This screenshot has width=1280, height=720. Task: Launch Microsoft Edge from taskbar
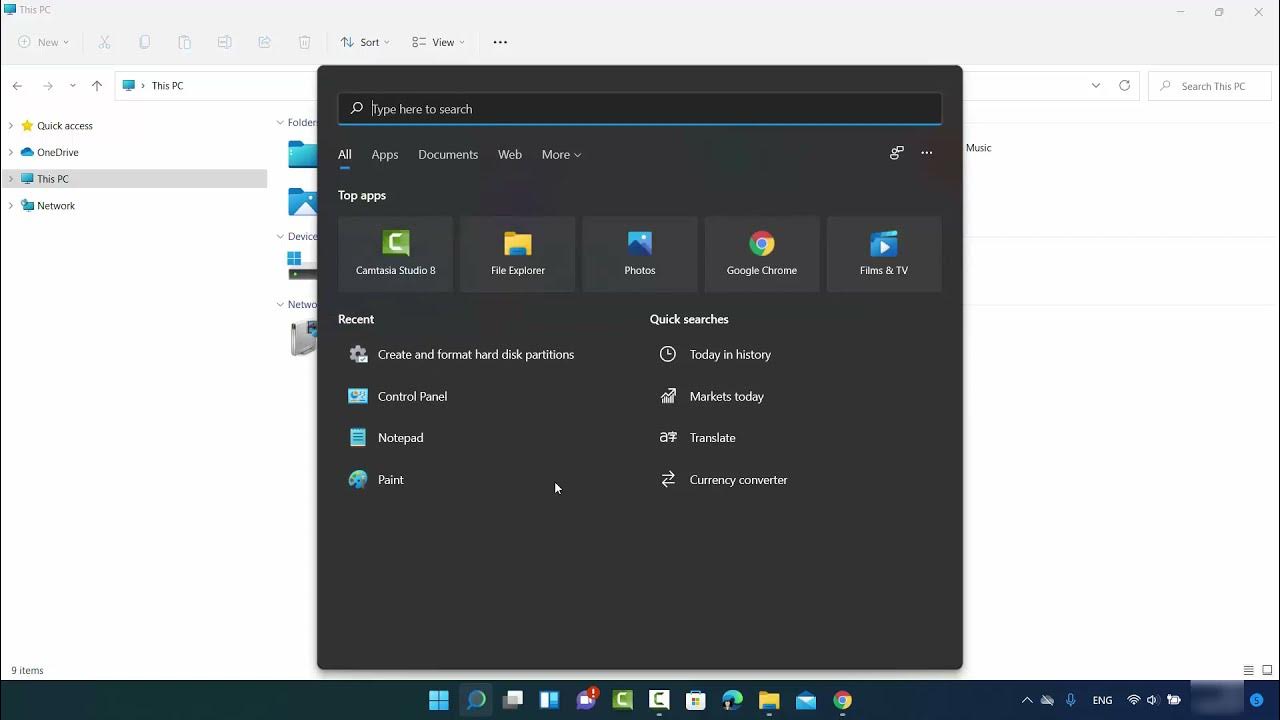[x=733, y=700]
